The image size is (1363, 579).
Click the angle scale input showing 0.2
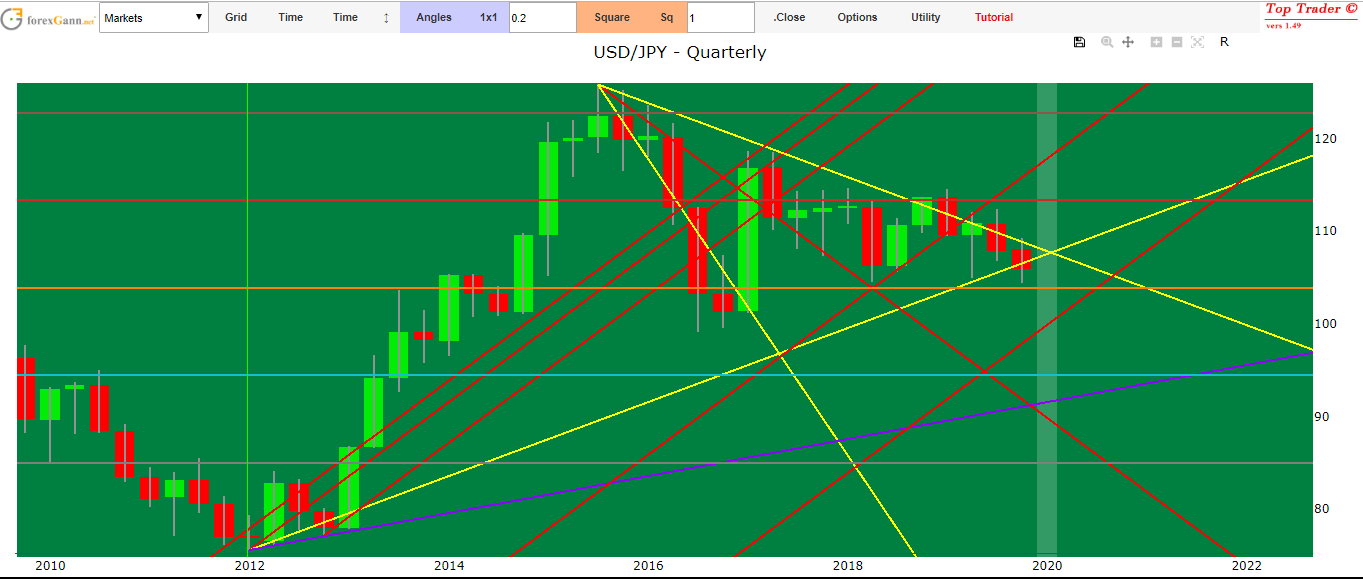[x=542, y=18]
